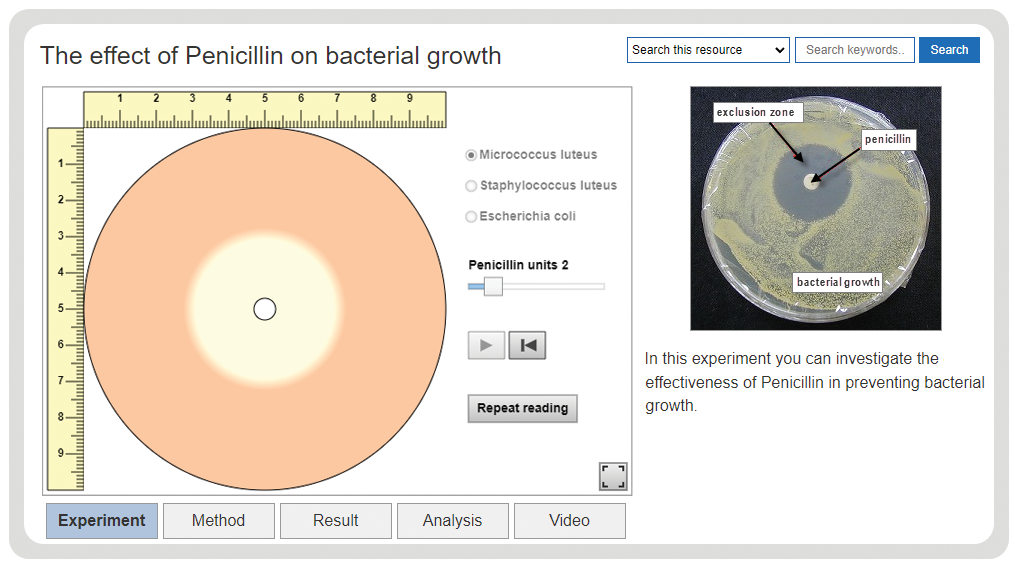1018x566 pixels.
Task: Click the play button to start the experiment
Action: [486, 345]
